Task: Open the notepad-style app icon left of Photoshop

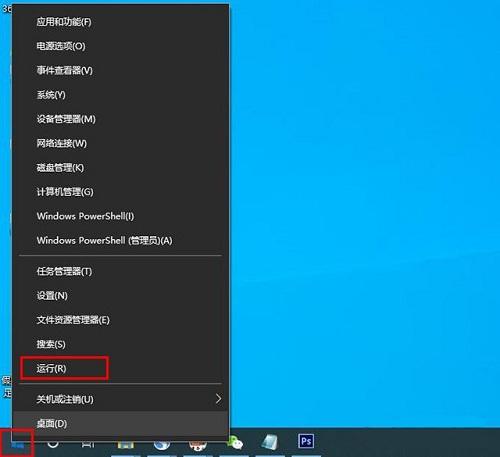Action: tap(270, 442)
